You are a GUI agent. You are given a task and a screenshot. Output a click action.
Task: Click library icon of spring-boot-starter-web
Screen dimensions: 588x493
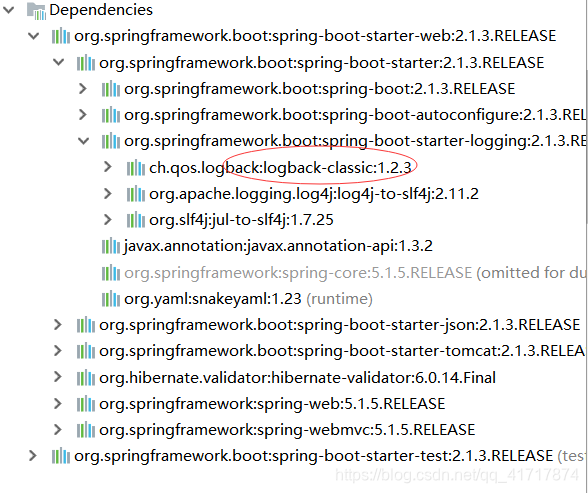click(x=61, y=36)
